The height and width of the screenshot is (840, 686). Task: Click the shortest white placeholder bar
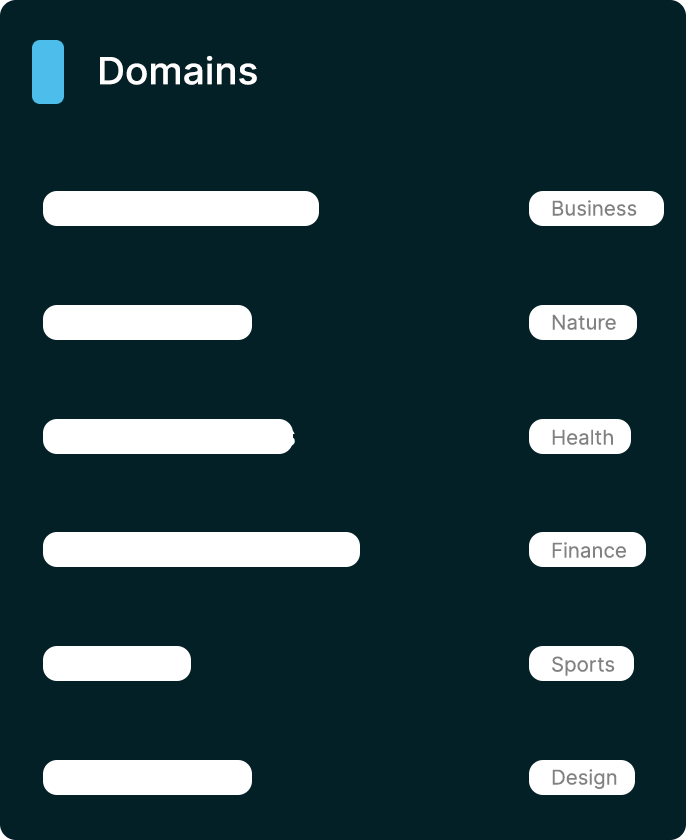click(117, 664)
